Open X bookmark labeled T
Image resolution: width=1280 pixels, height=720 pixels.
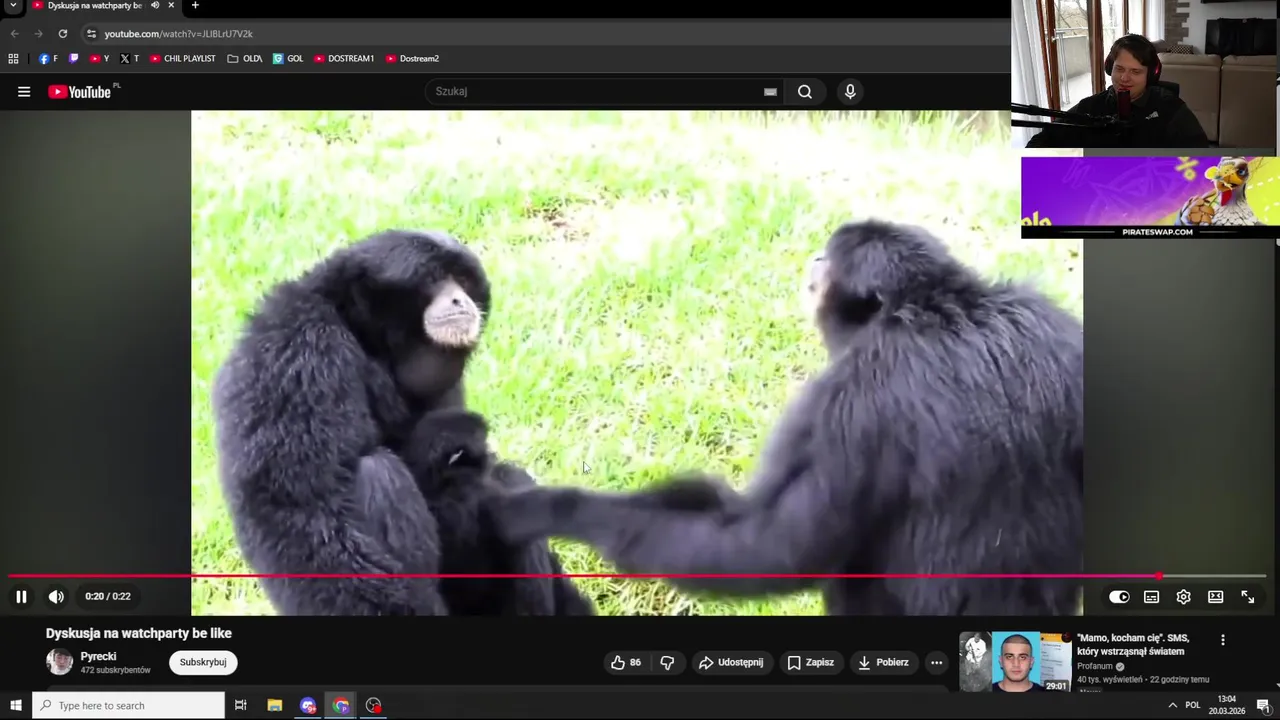(129, 59)
